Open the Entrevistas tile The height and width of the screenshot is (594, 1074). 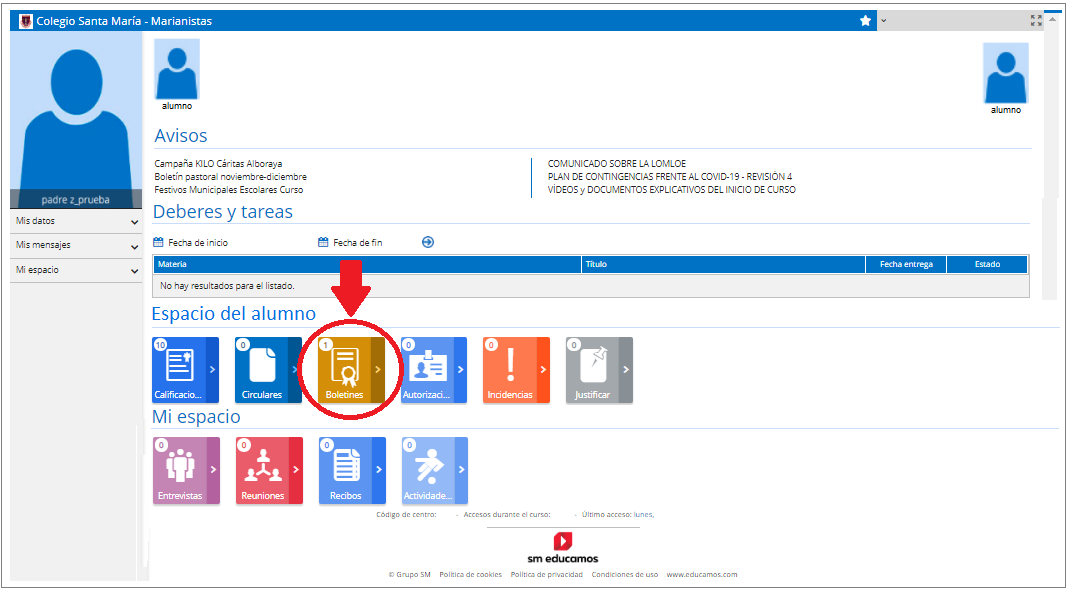point(179,470)
